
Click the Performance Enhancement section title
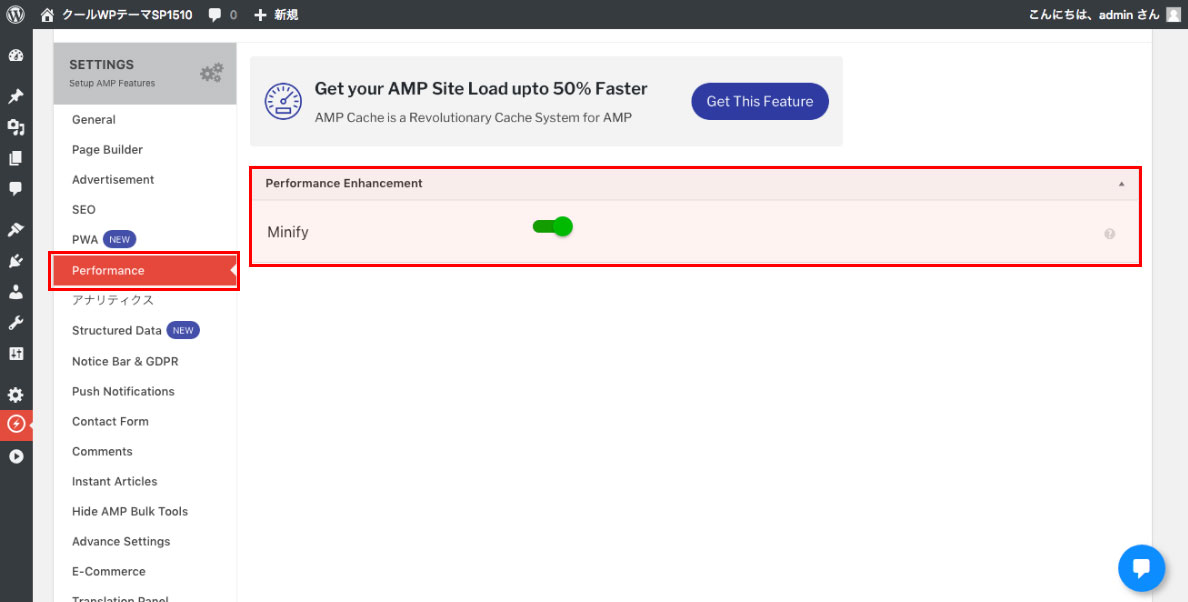click(x=344, y=183)
